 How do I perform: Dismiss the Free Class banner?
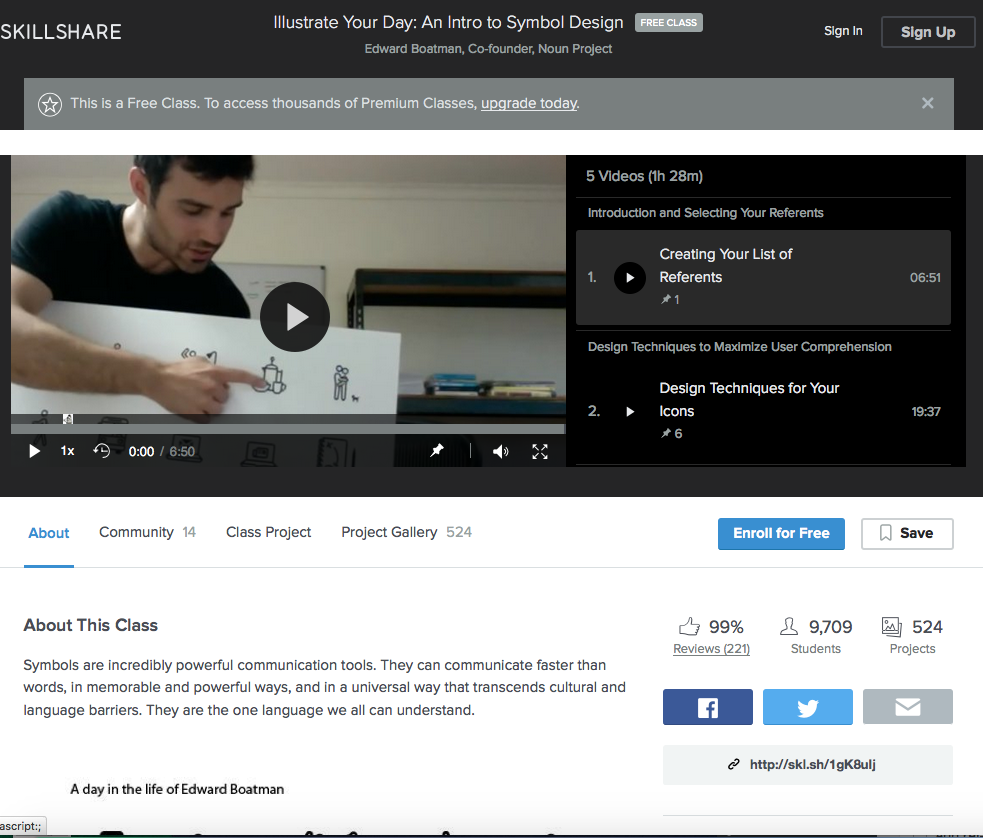[x=928, y=103]
